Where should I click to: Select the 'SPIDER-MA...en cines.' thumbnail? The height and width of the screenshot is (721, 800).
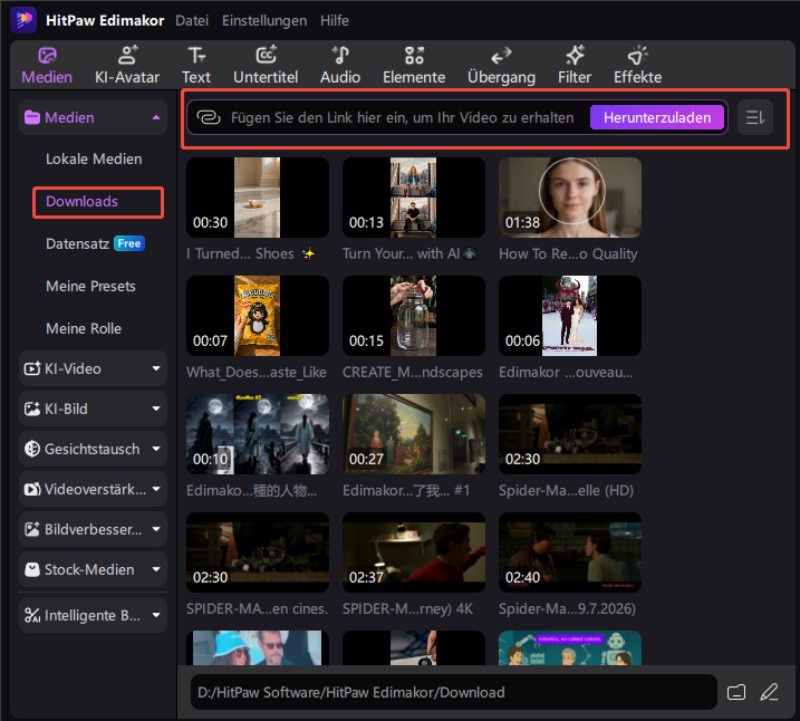[257, 553]
